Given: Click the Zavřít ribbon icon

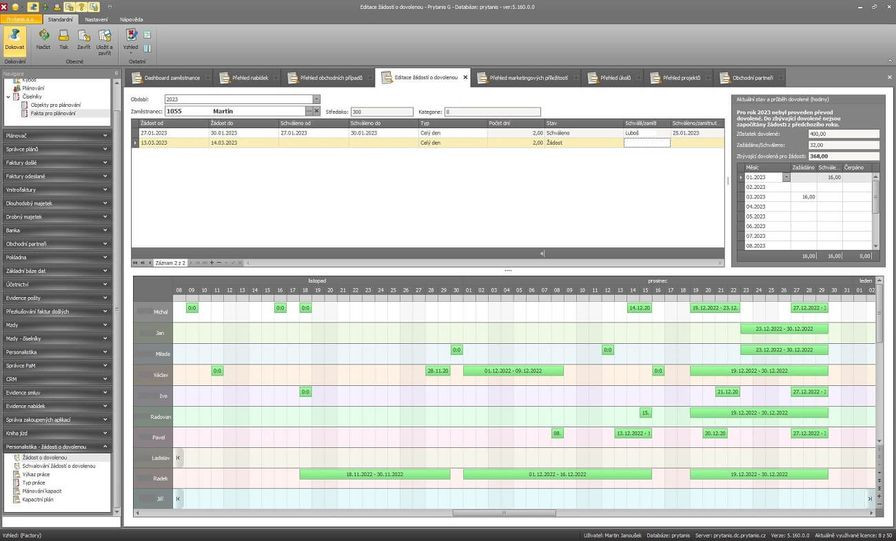Looking at the screenshot, I should 83,38.
